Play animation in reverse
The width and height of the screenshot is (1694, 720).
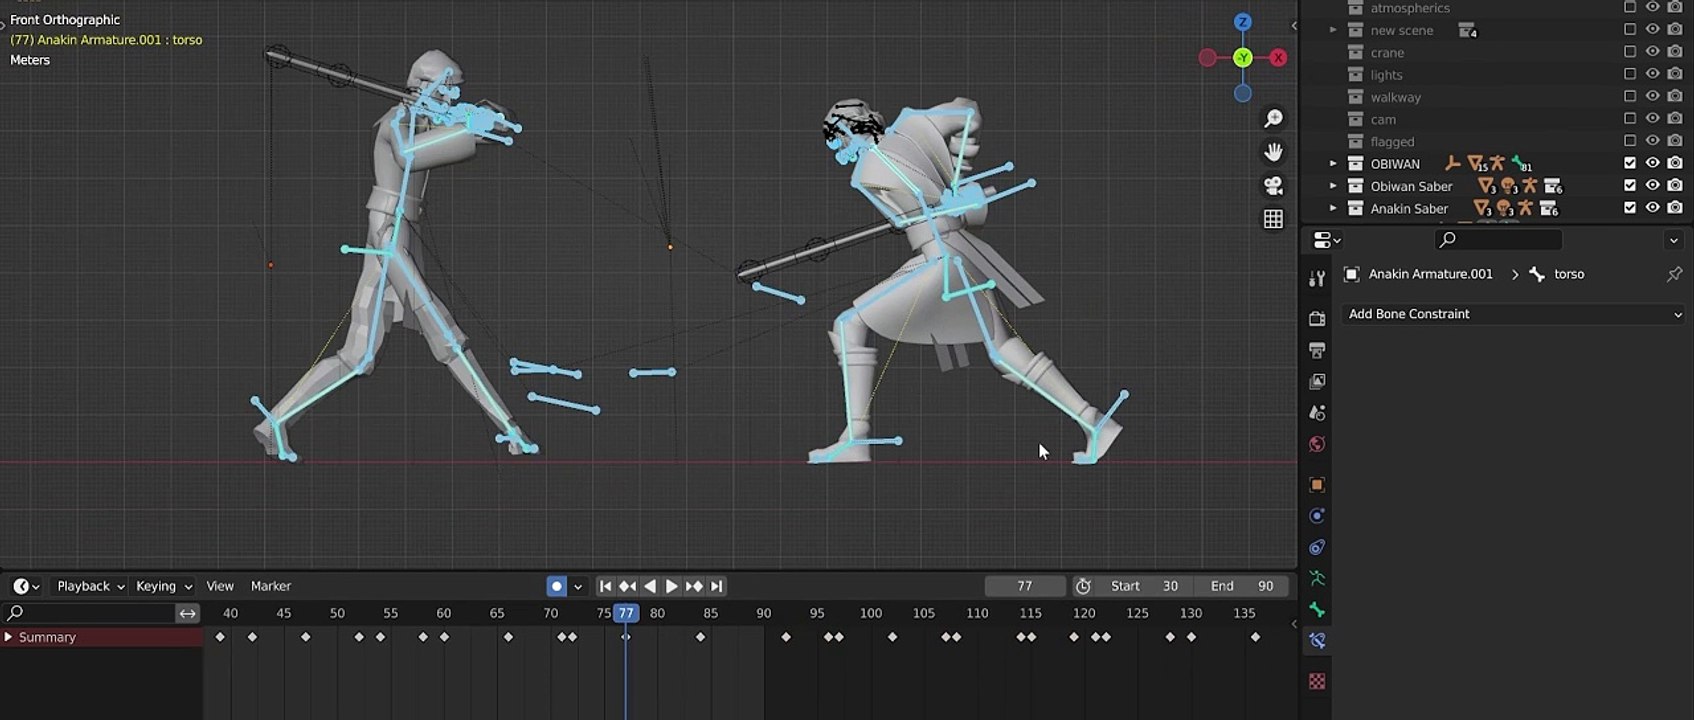pyautogui.click(x=650, y=586)
